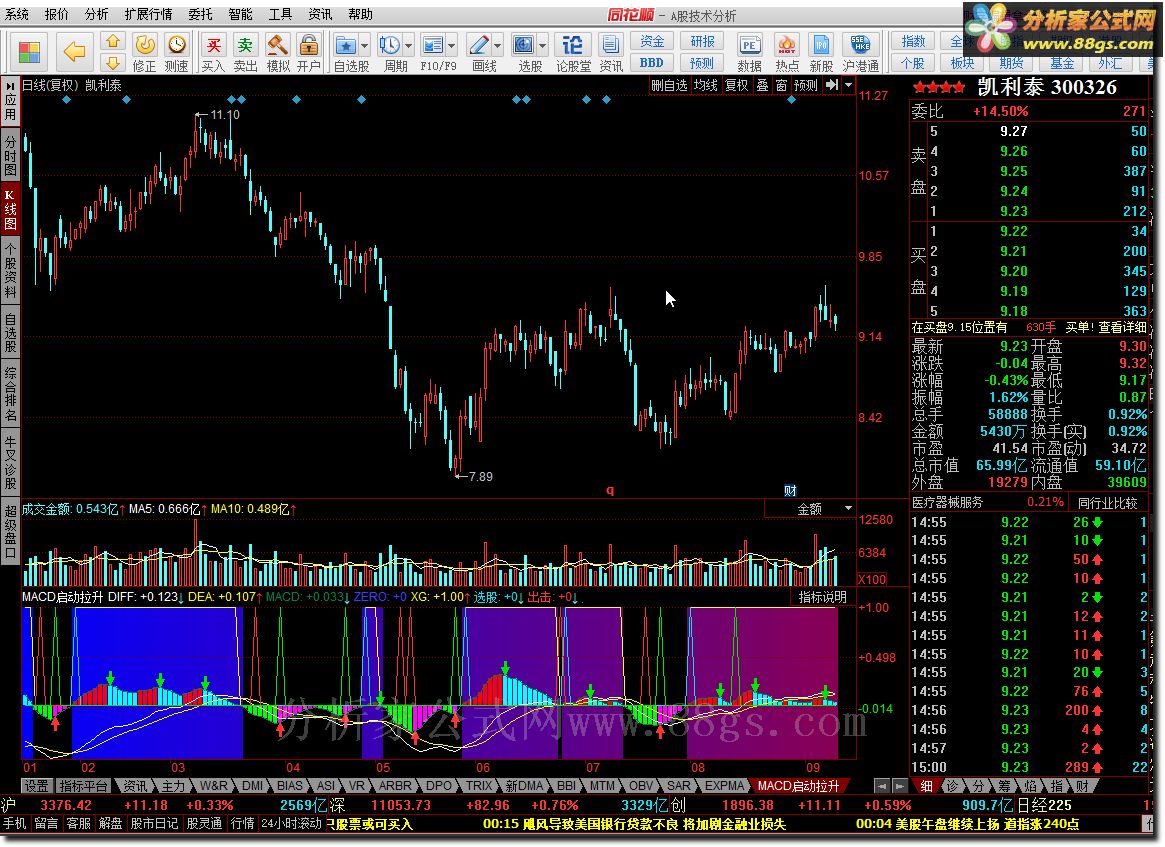The height and width of the screenshot is (847, 1165).
Task: Open the 智能 menu
Action: (240, 14)
